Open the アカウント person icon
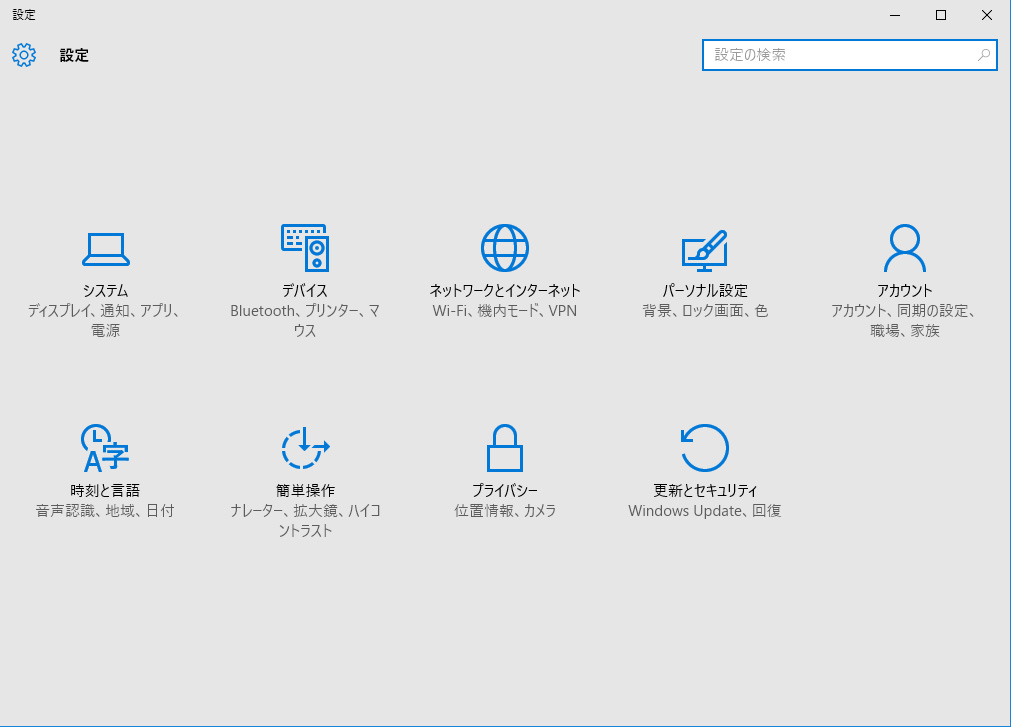The width and height of the screenshot is (1011, 727). (905, 248)
